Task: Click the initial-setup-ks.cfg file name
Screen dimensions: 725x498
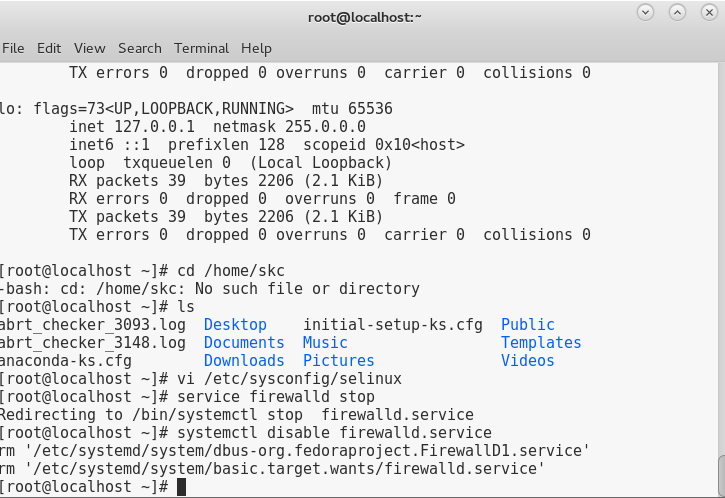Action: (x=393, y=325)
